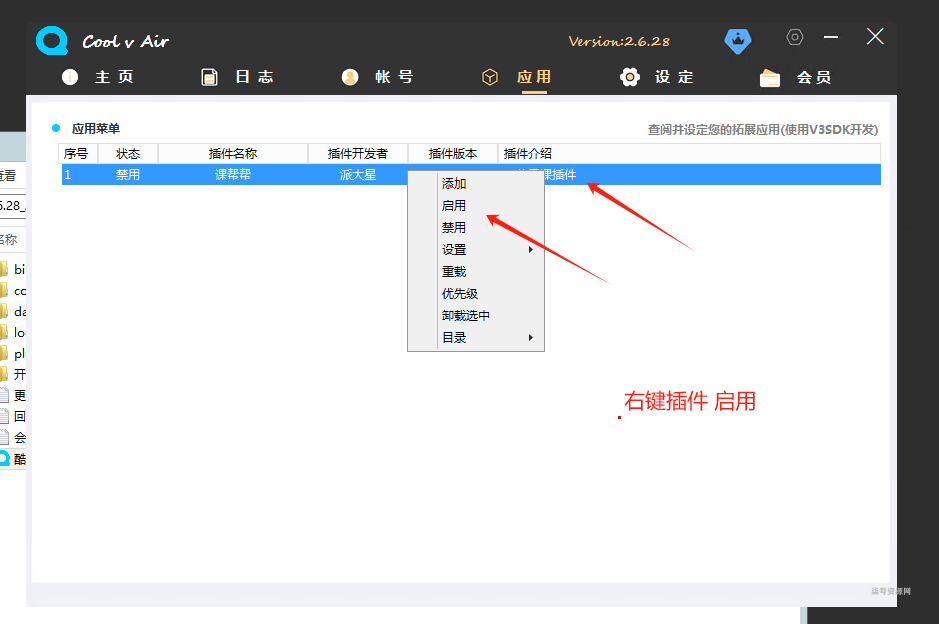Click the 帐号 account avatar icon
The width and height of the screenshot is (939, 624).
pos(350,77)
